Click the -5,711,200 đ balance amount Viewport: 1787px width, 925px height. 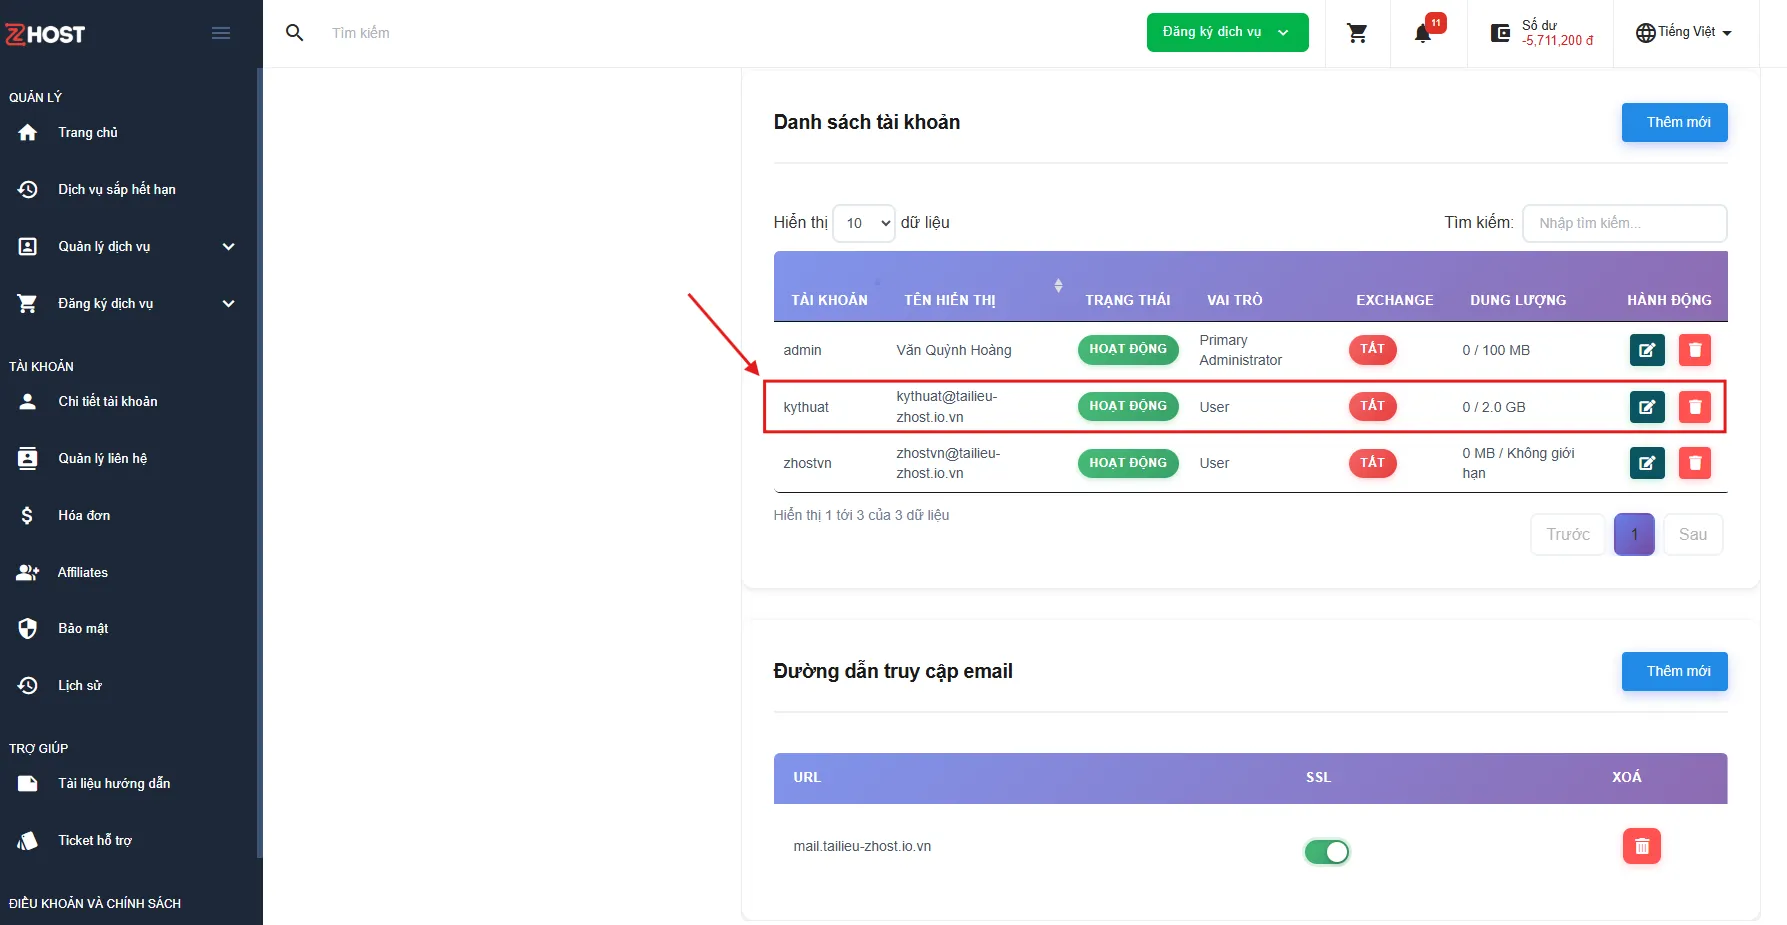[x=1558, y=41]
